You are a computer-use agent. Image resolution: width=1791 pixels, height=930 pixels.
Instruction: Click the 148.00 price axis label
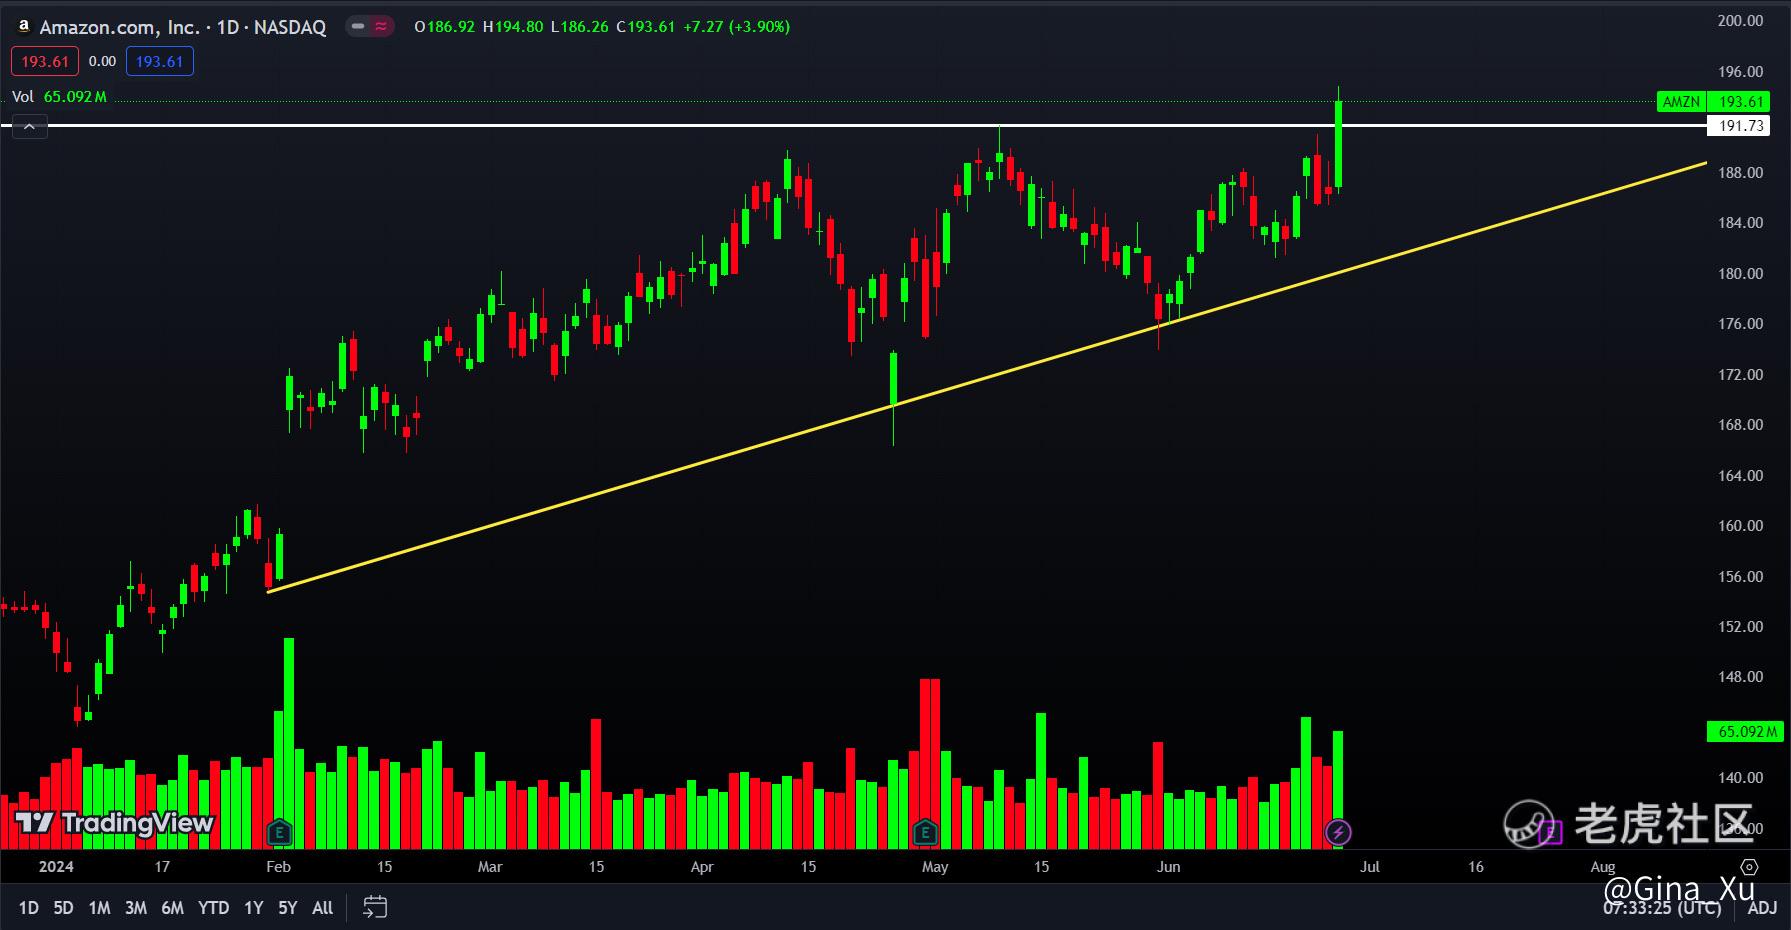[1740, 677]
